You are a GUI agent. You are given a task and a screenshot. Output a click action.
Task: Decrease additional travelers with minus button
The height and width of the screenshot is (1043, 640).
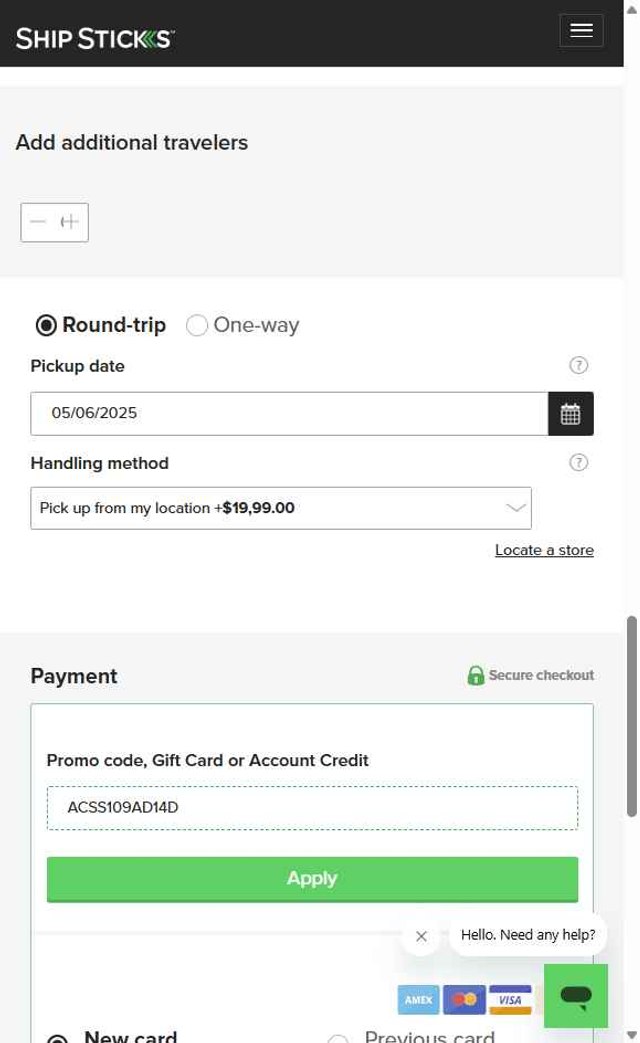coord(38,222)
